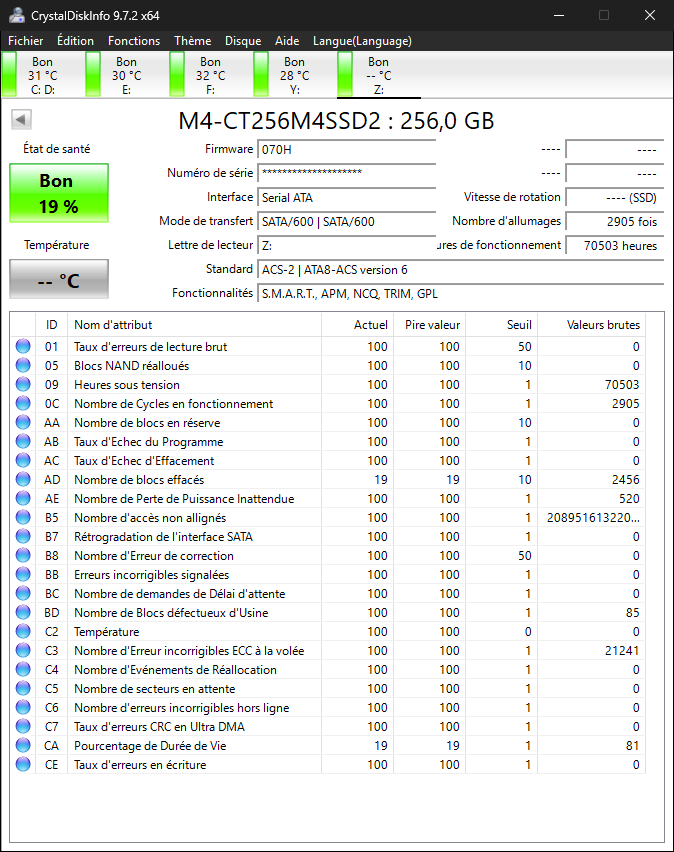Click the Valeurs brutes column header
Image resolution: width=674 pixels, height=852 pixels.
click(x=591, y=325)
